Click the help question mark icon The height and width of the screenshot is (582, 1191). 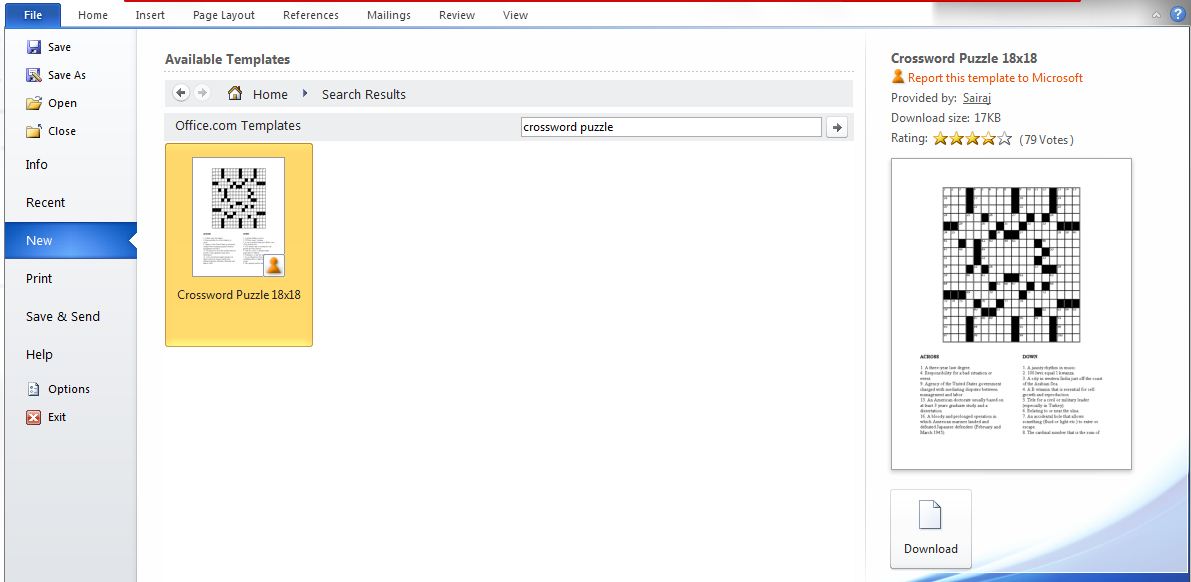tap(1177, 14)
